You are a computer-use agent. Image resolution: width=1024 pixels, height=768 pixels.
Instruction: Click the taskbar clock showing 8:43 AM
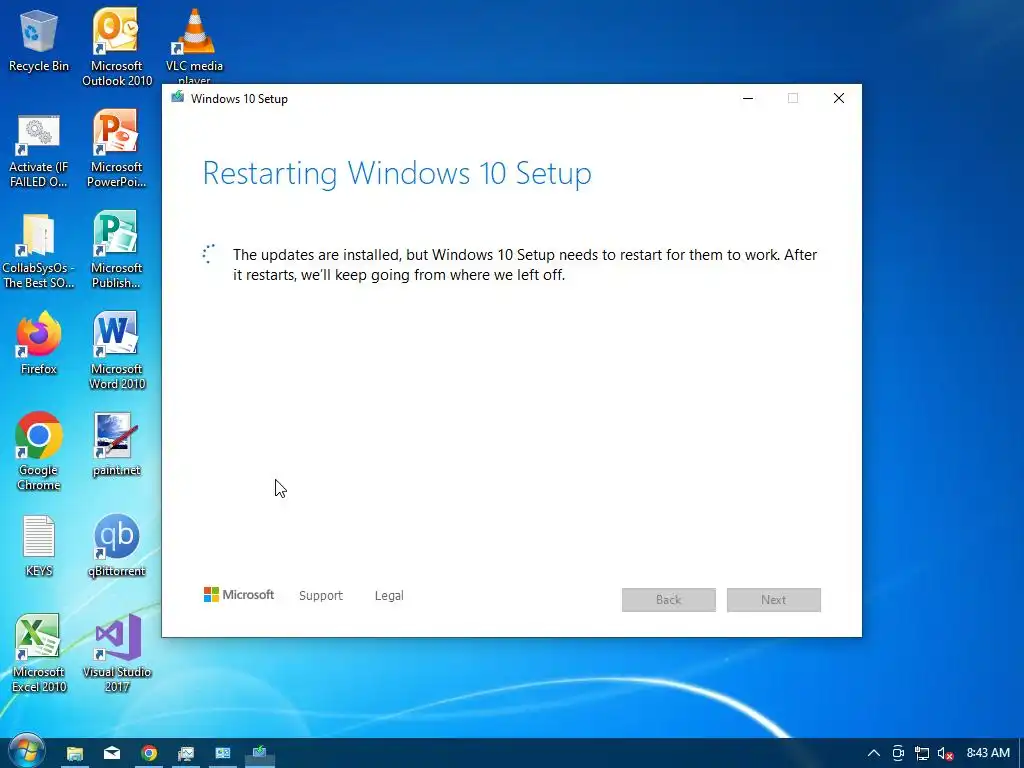[987, 753]
